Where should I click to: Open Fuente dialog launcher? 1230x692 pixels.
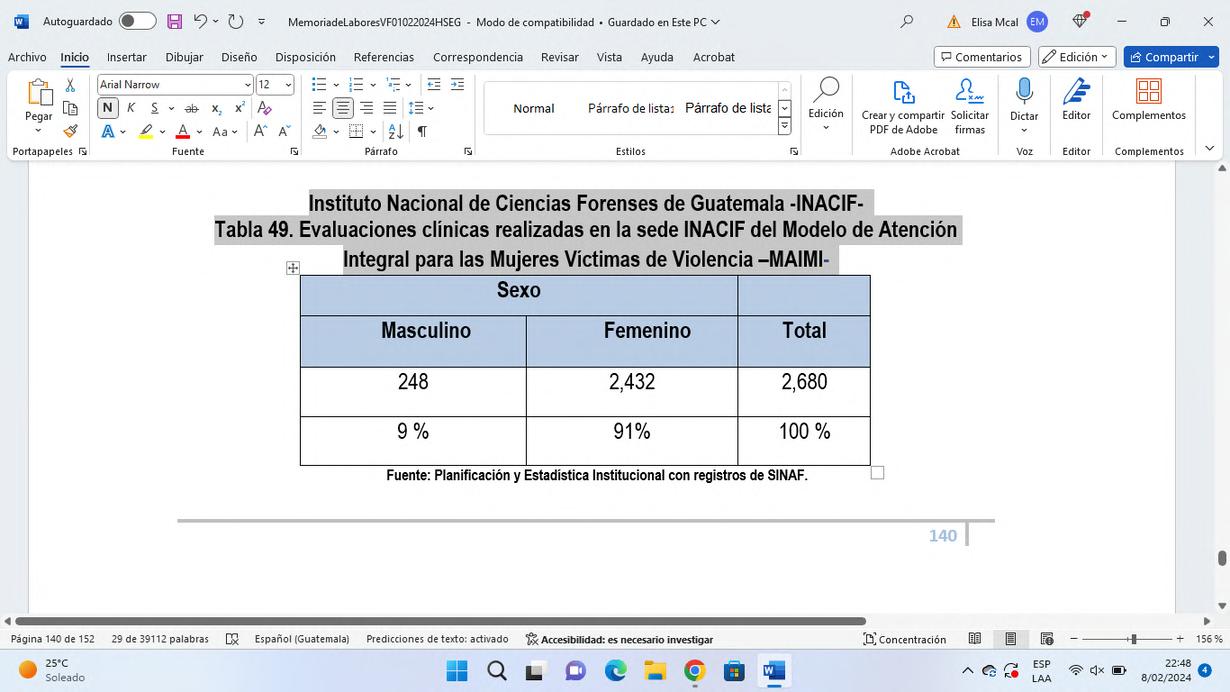click(294, 152)
